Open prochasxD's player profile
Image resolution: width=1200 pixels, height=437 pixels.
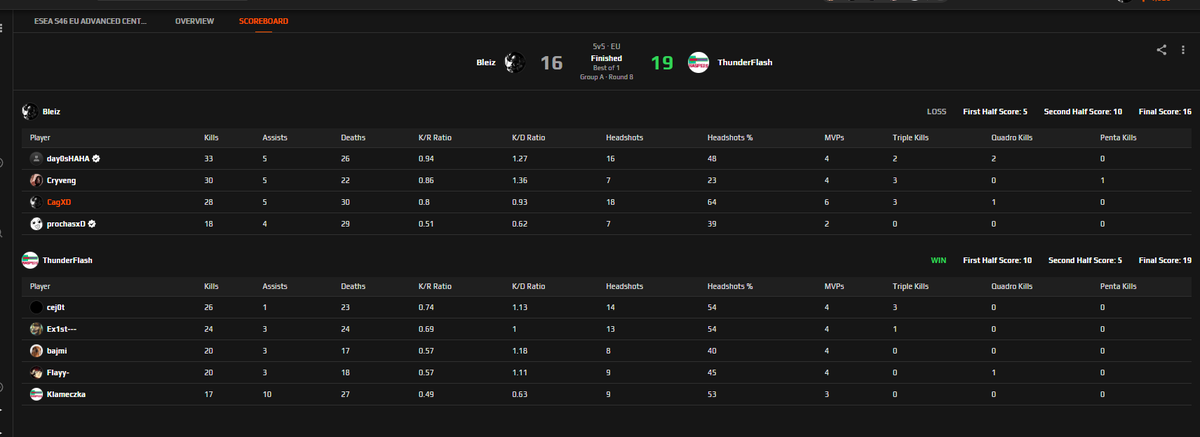pyautogui.click(x=68, y=224)
